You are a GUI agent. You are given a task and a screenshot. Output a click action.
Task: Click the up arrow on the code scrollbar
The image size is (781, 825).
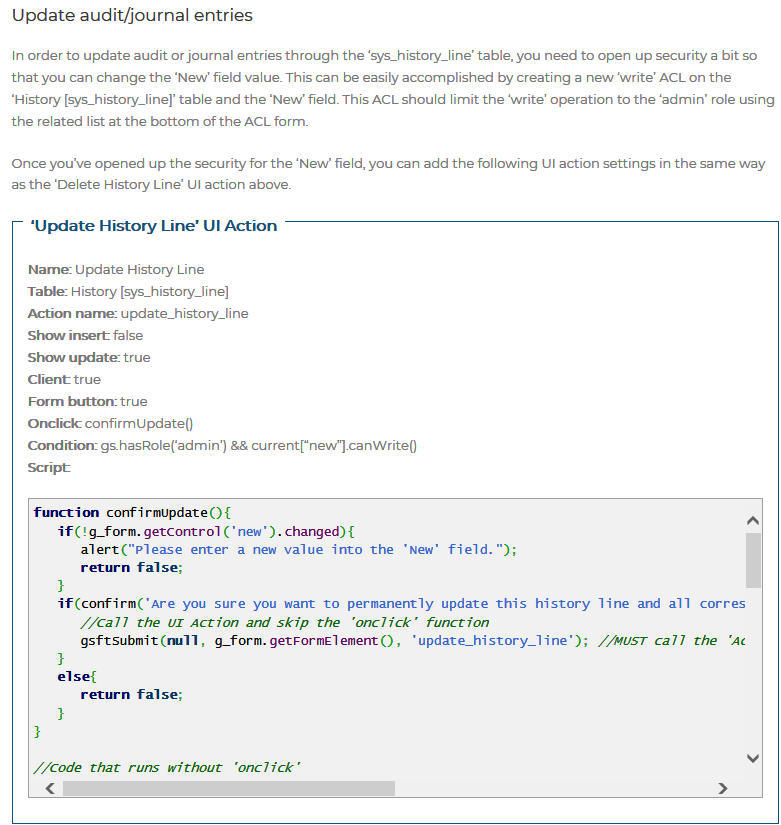tap(753, 520)
